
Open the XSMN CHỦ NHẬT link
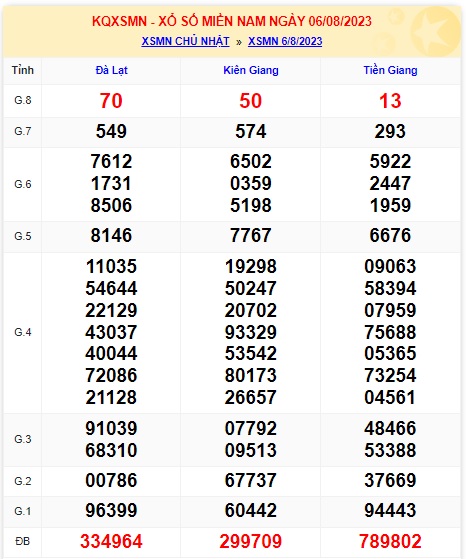coord(185,41)
